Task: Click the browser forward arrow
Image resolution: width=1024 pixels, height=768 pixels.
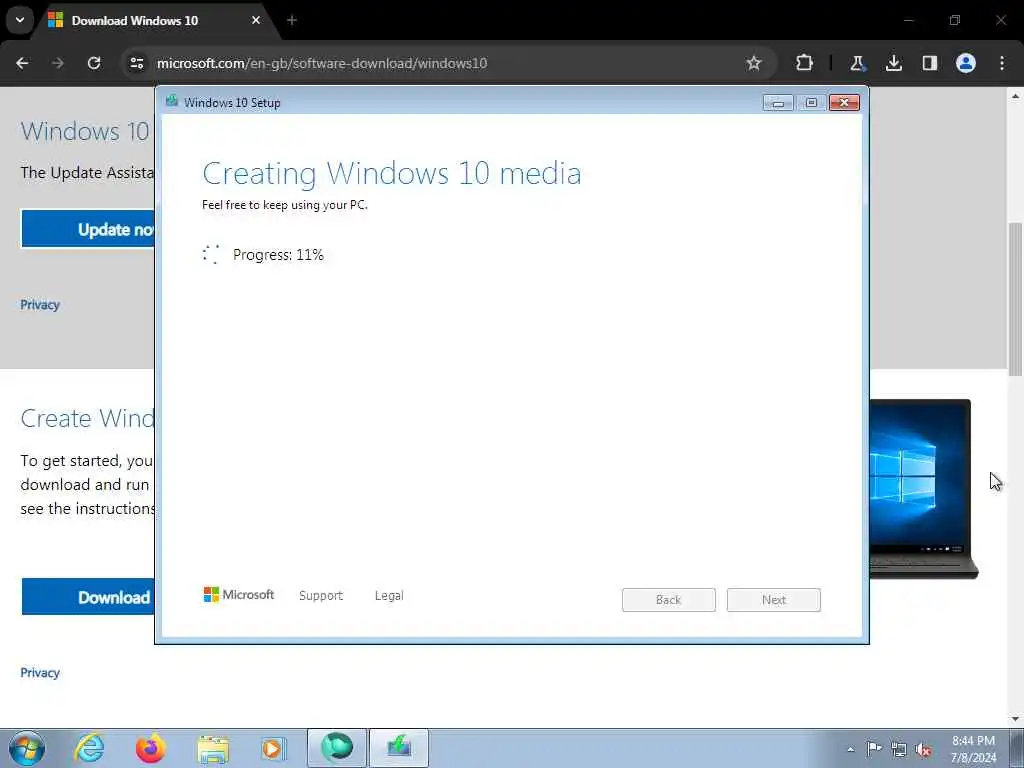Action: click(58, 63)
